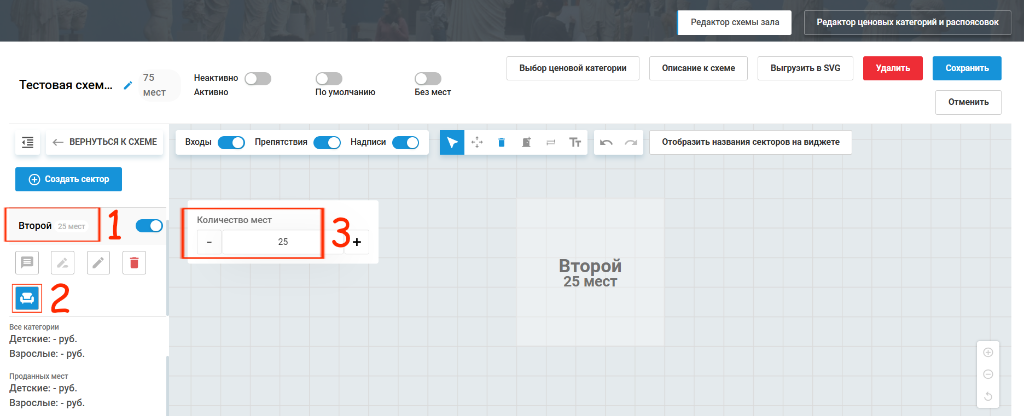Edit scheme name with pencil icon
The height and width of the screenshot is (416, 1024).
128,85
